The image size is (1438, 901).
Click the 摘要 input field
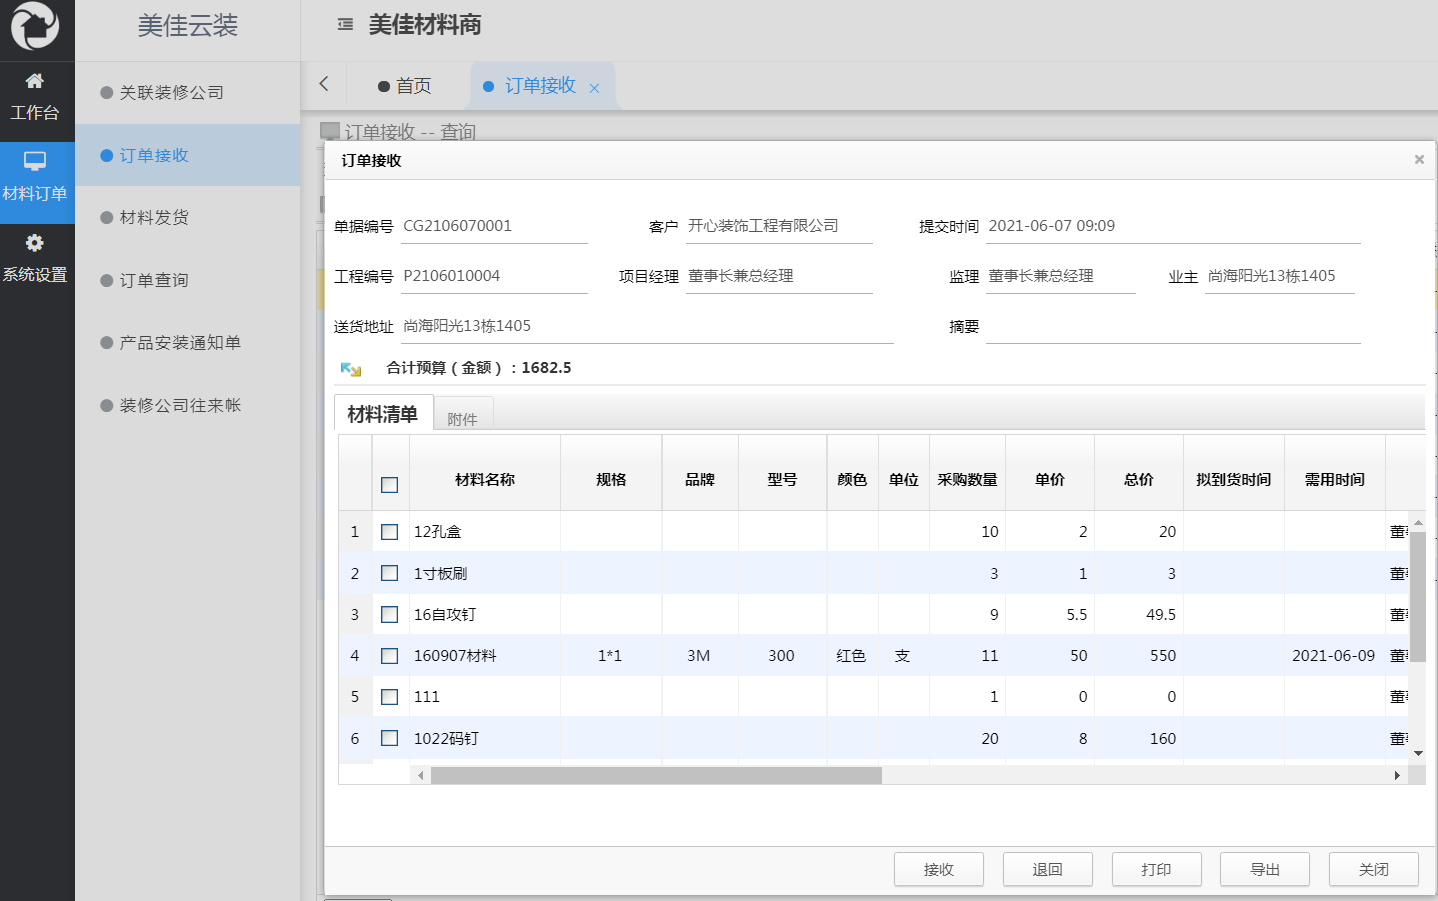coord(1170,326)
